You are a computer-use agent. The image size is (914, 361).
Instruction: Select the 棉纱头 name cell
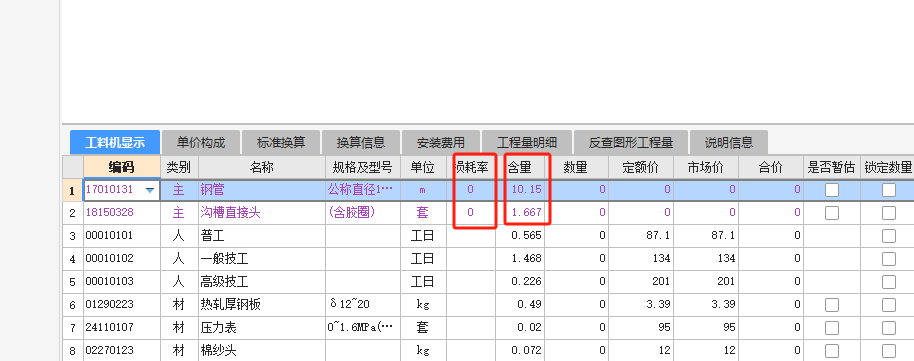262,351
